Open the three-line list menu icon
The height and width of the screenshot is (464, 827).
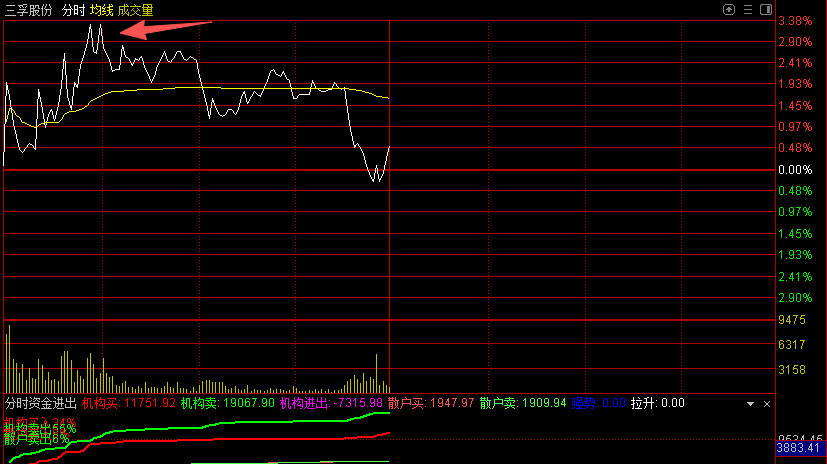click(747, 9)
